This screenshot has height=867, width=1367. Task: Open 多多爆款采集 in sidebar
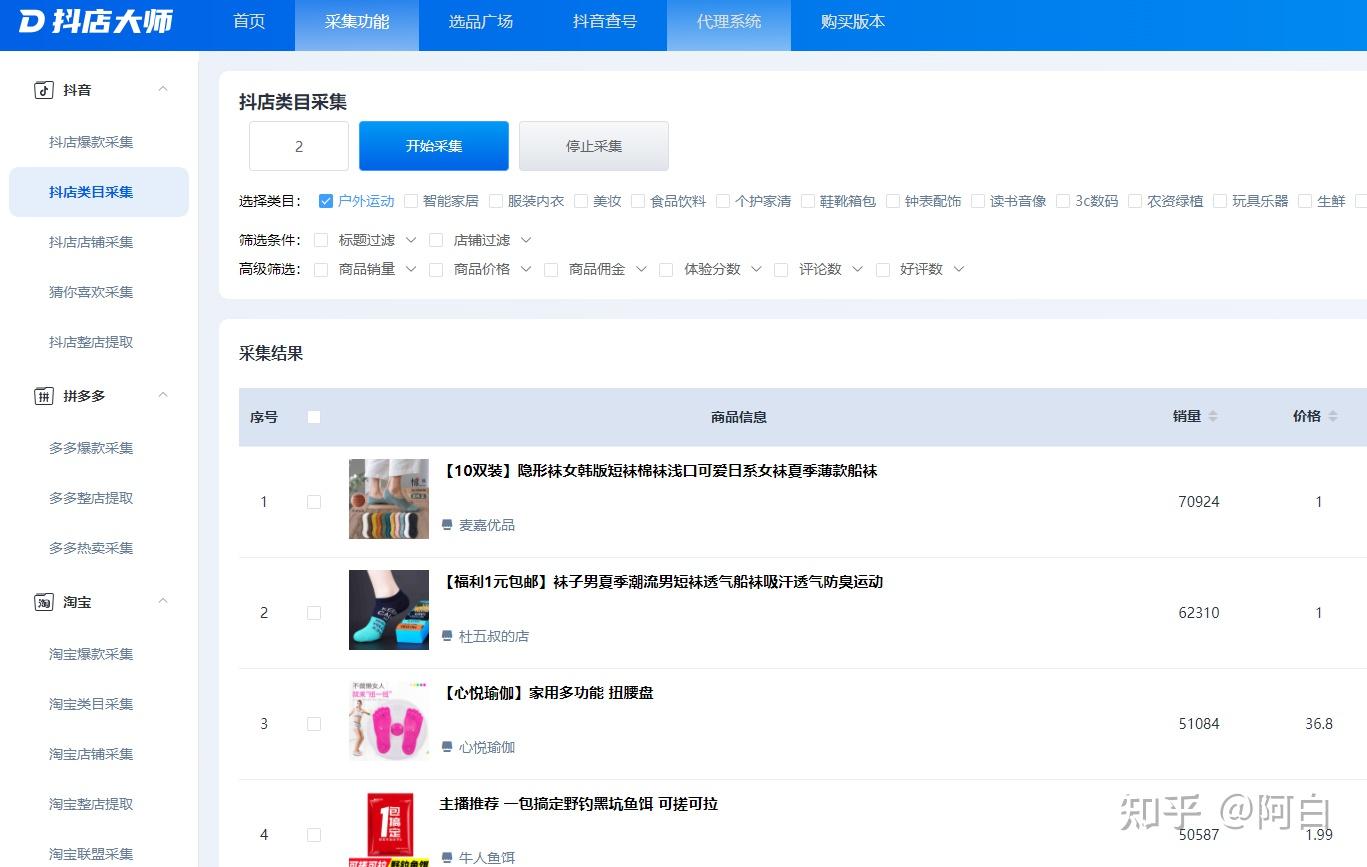pos(91,448)
